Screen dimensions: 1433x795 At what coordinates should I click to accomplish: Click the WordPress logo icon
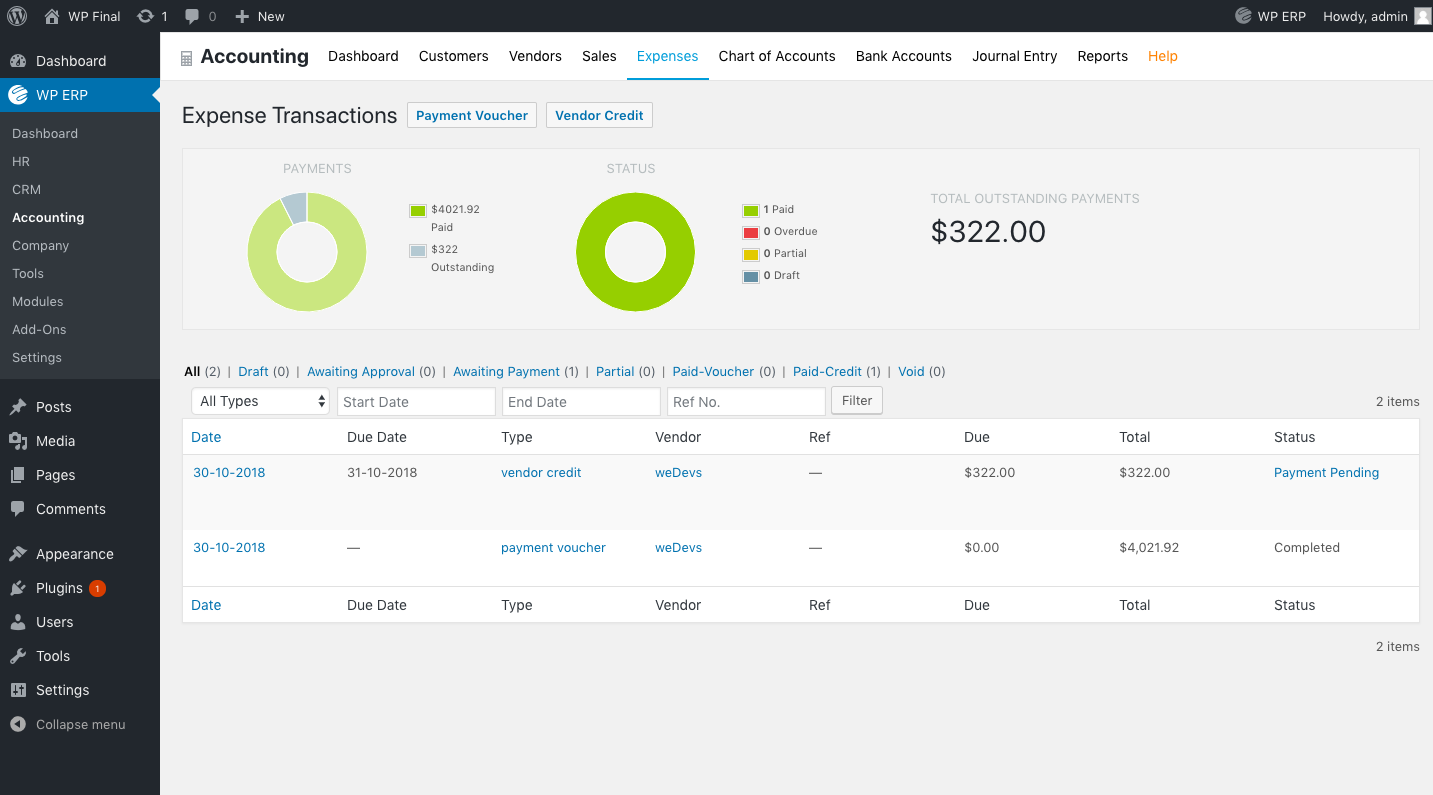coord(17,16)
